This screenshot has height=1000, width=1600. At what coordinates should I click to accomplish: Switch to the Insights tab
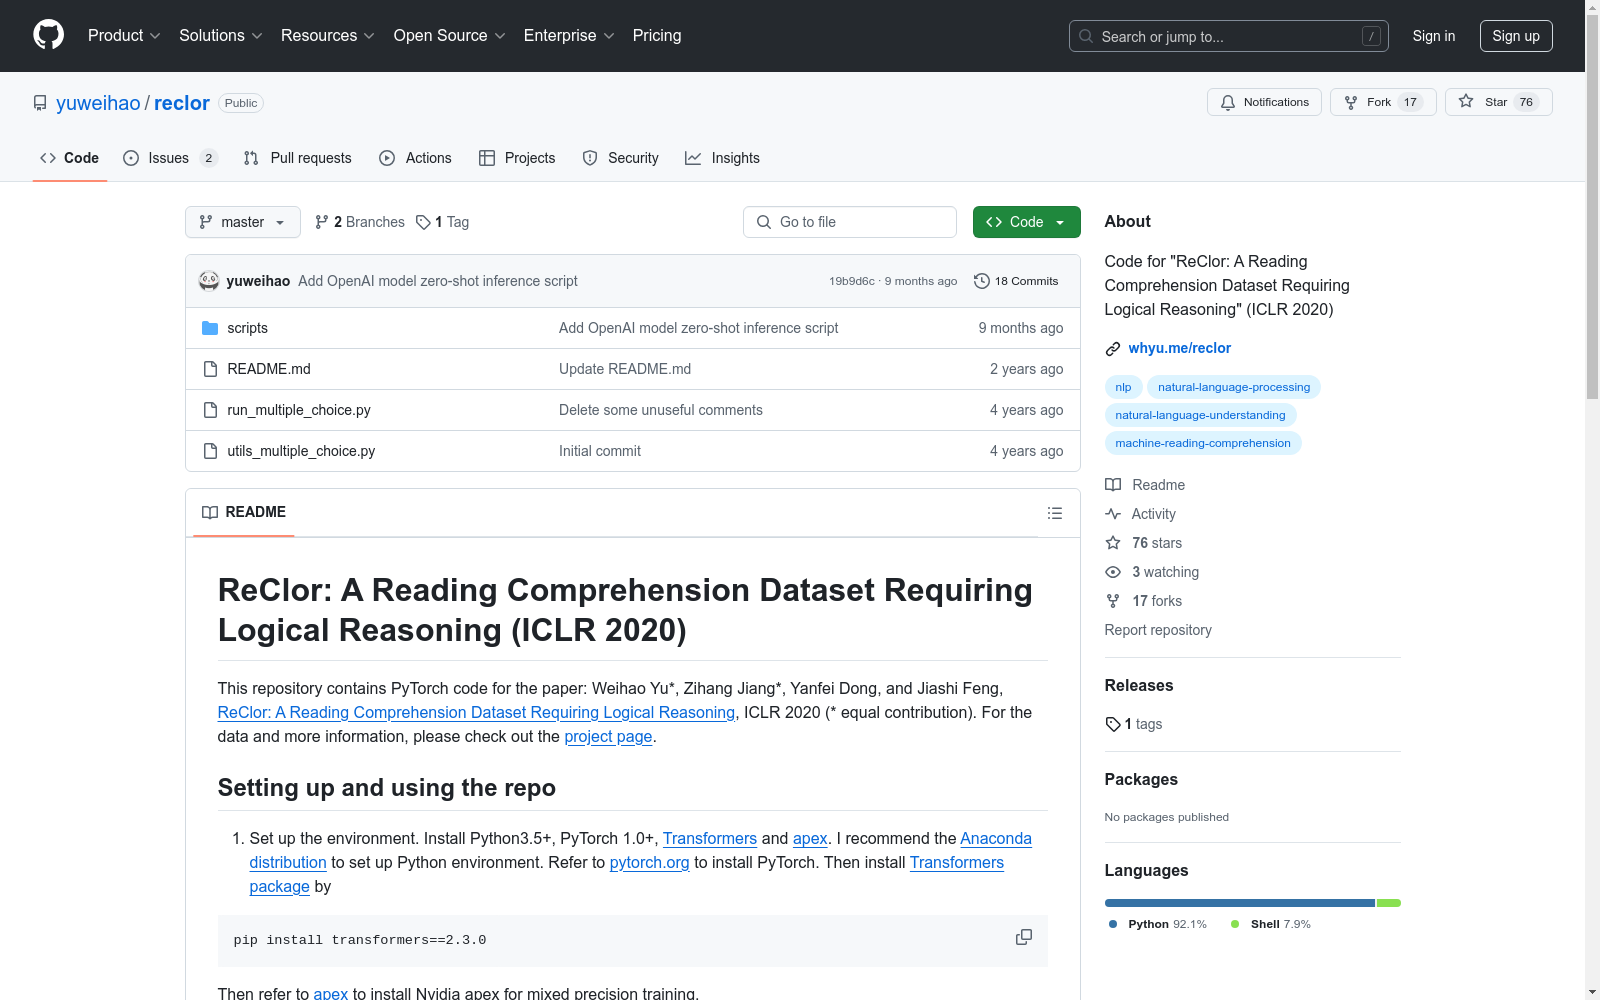pyautogui.click(x=722, y=158)
